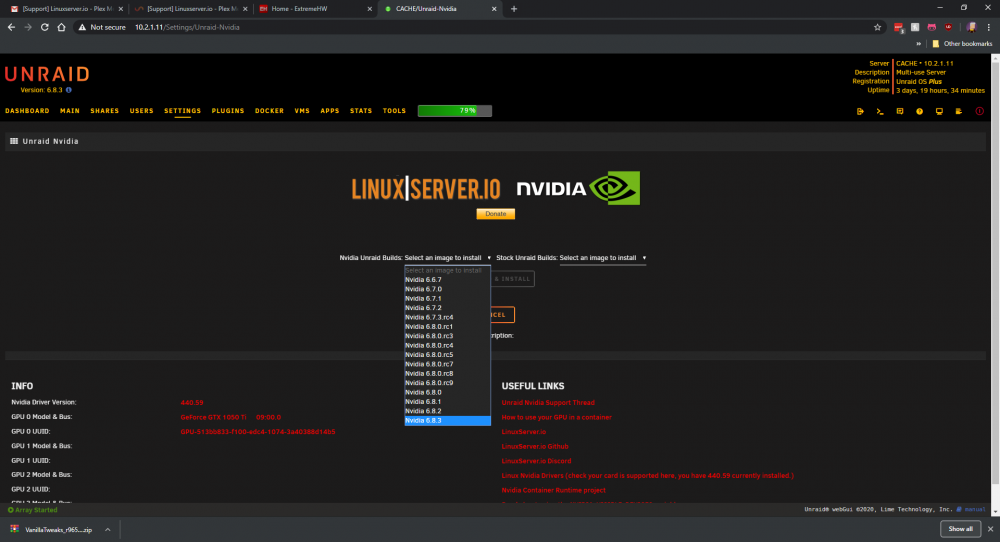Viewport: 1000px width, 542px height.
Task: Open the Plugins menu tab
Action: click(x=228, y=111)
